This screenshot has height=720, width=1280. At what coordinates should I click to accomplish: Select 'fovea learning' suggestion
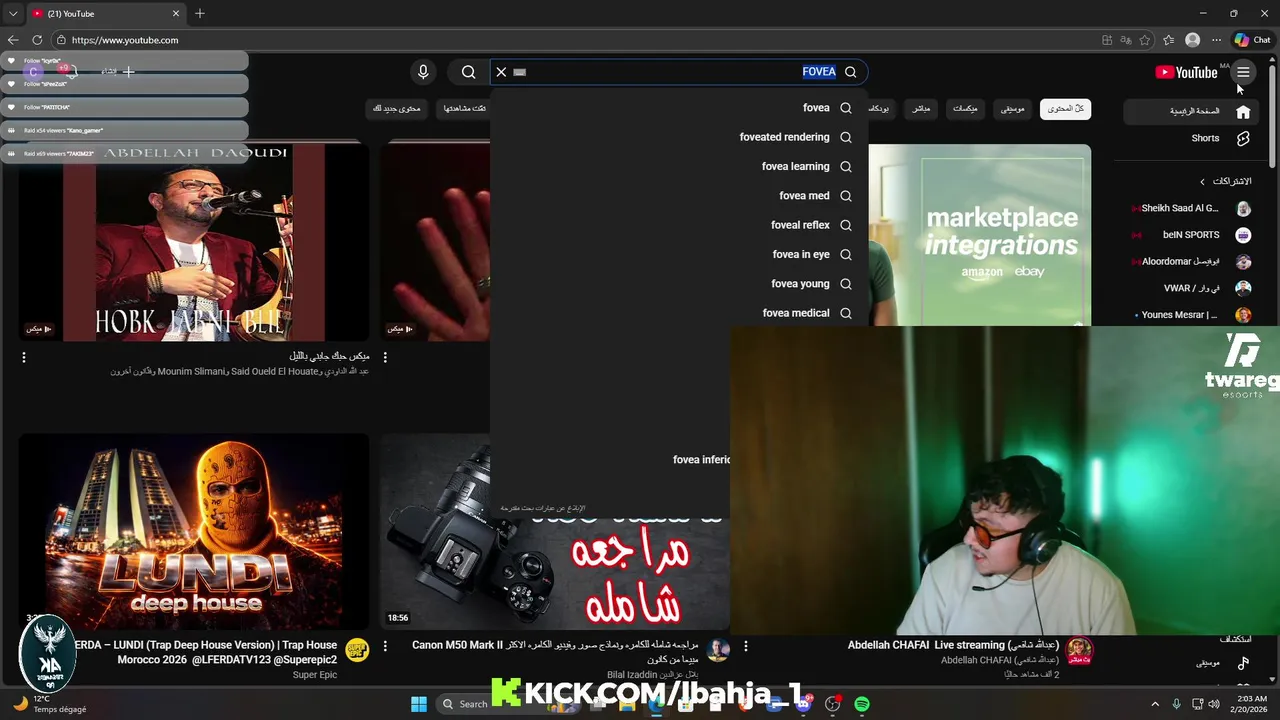[679, 167]
